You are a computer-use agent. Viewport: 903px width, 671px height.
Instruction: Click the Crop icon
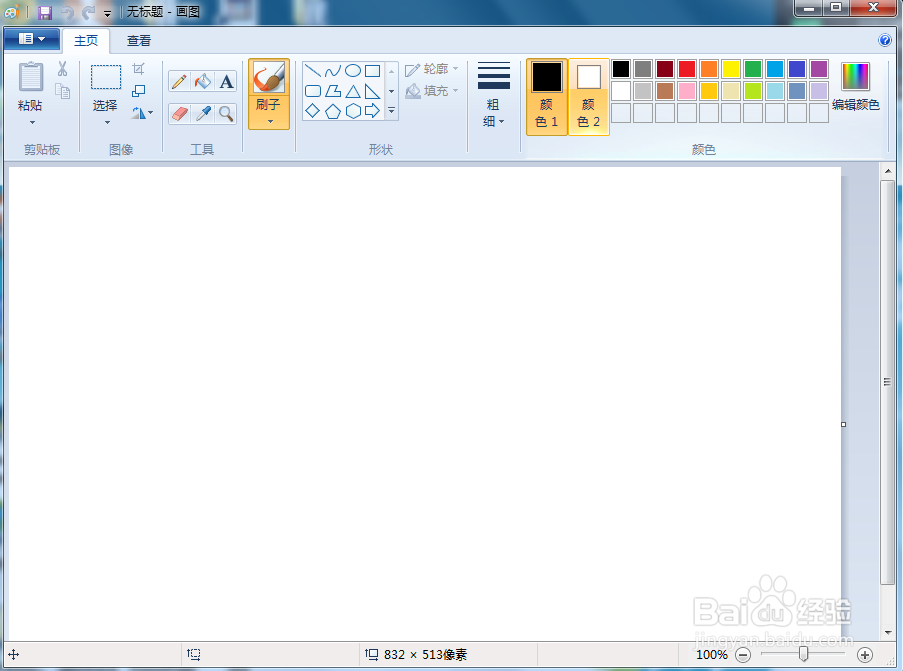[138, 69]
